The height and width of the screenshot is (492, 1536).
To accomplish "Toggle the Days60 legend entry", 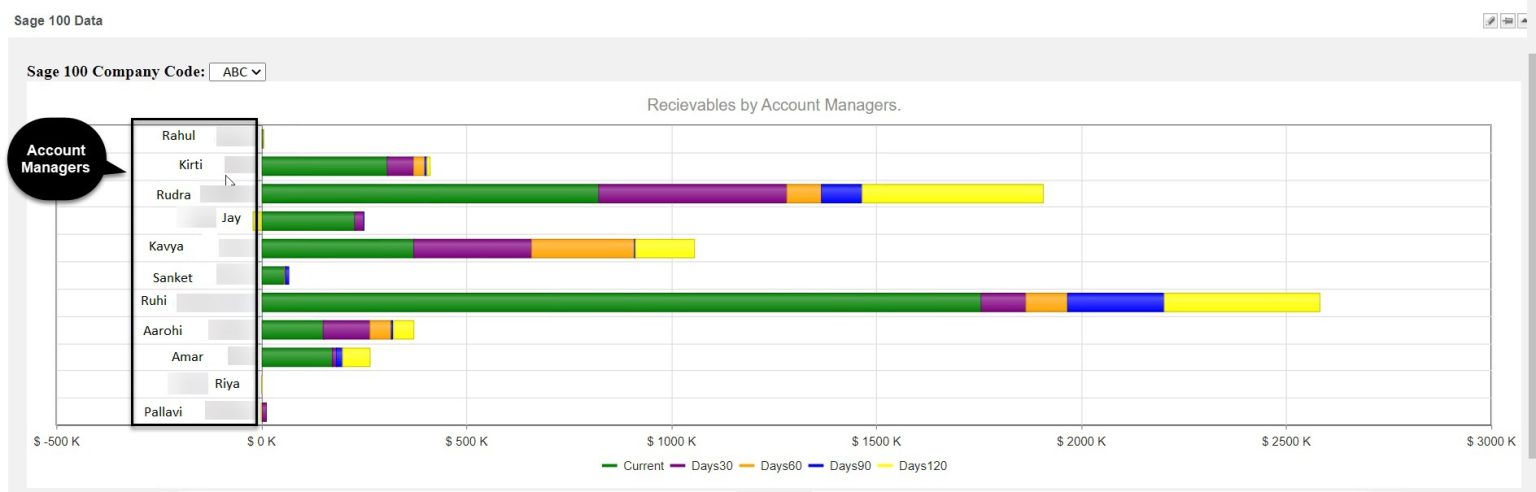I will (x=770, y=466).
